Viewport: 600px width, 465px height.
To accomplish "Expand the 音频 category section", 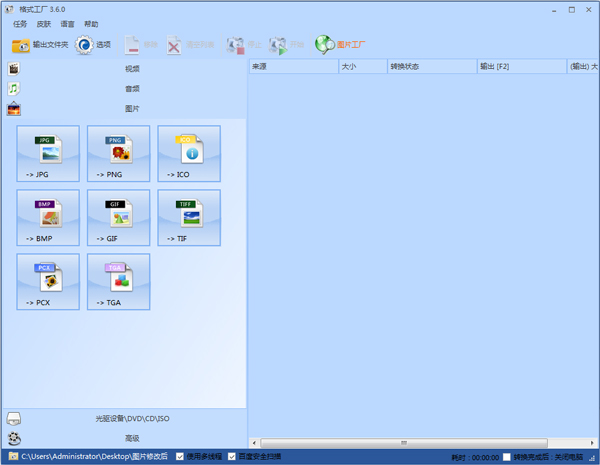I will 131,88.
